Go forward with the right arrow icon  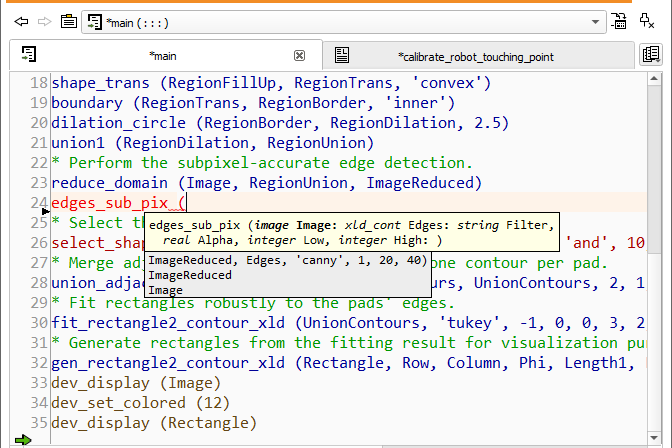coord(45,21)
